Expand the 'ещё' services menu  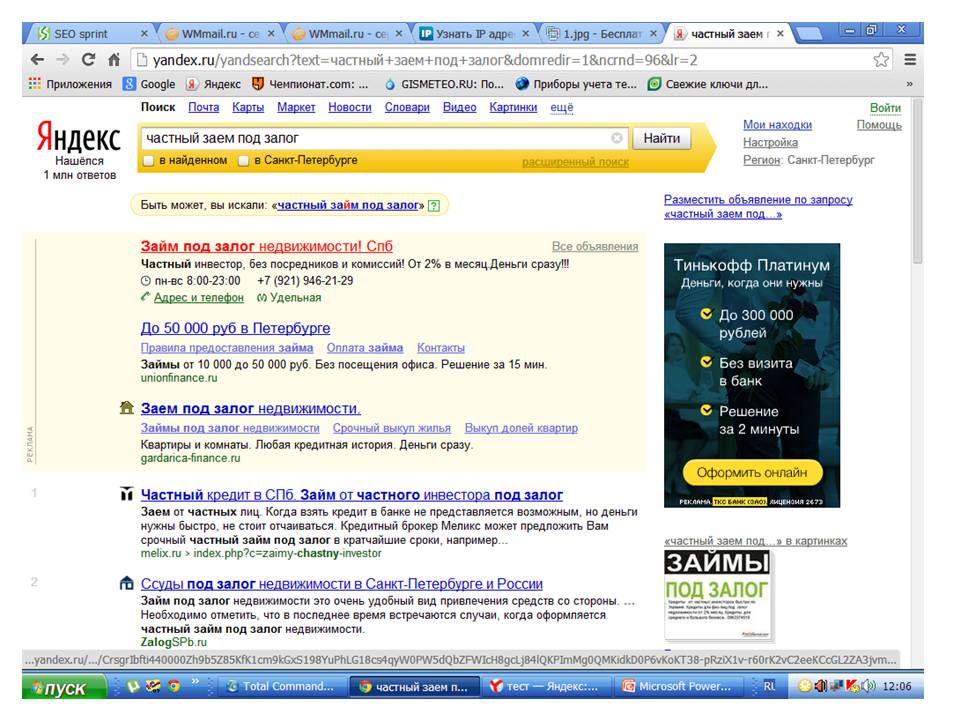tap(561, 107)
